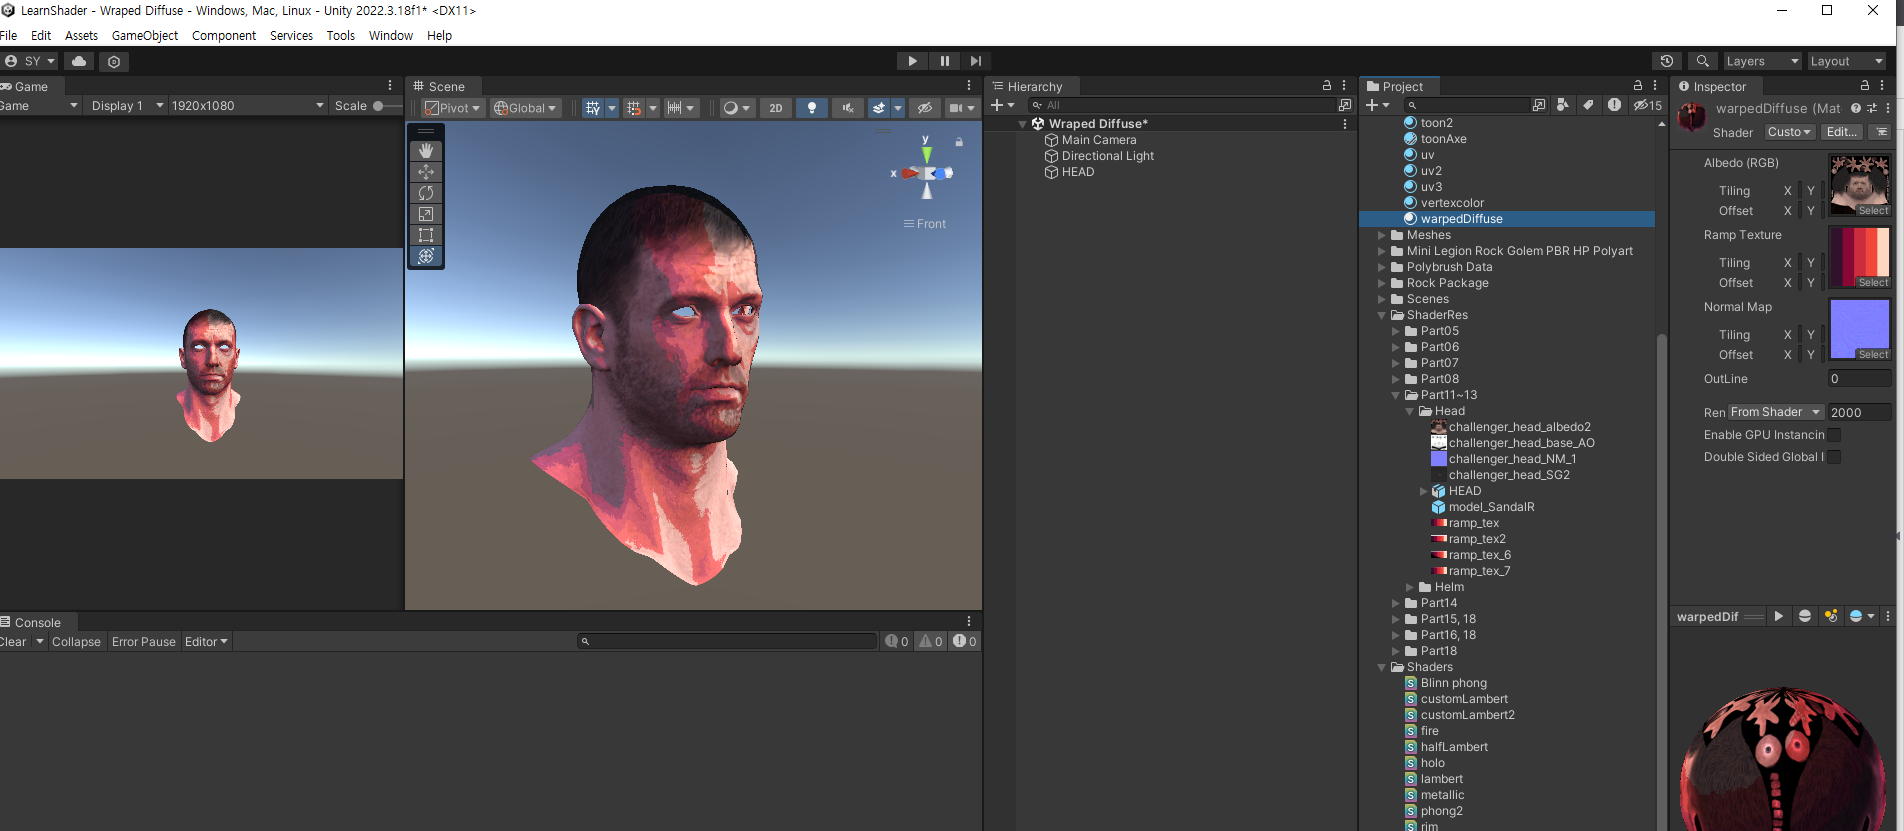The width and height of the screenshot is (1904, 831).
Task: Toggle Scene lighting bulb button
Action: (812, 108)
